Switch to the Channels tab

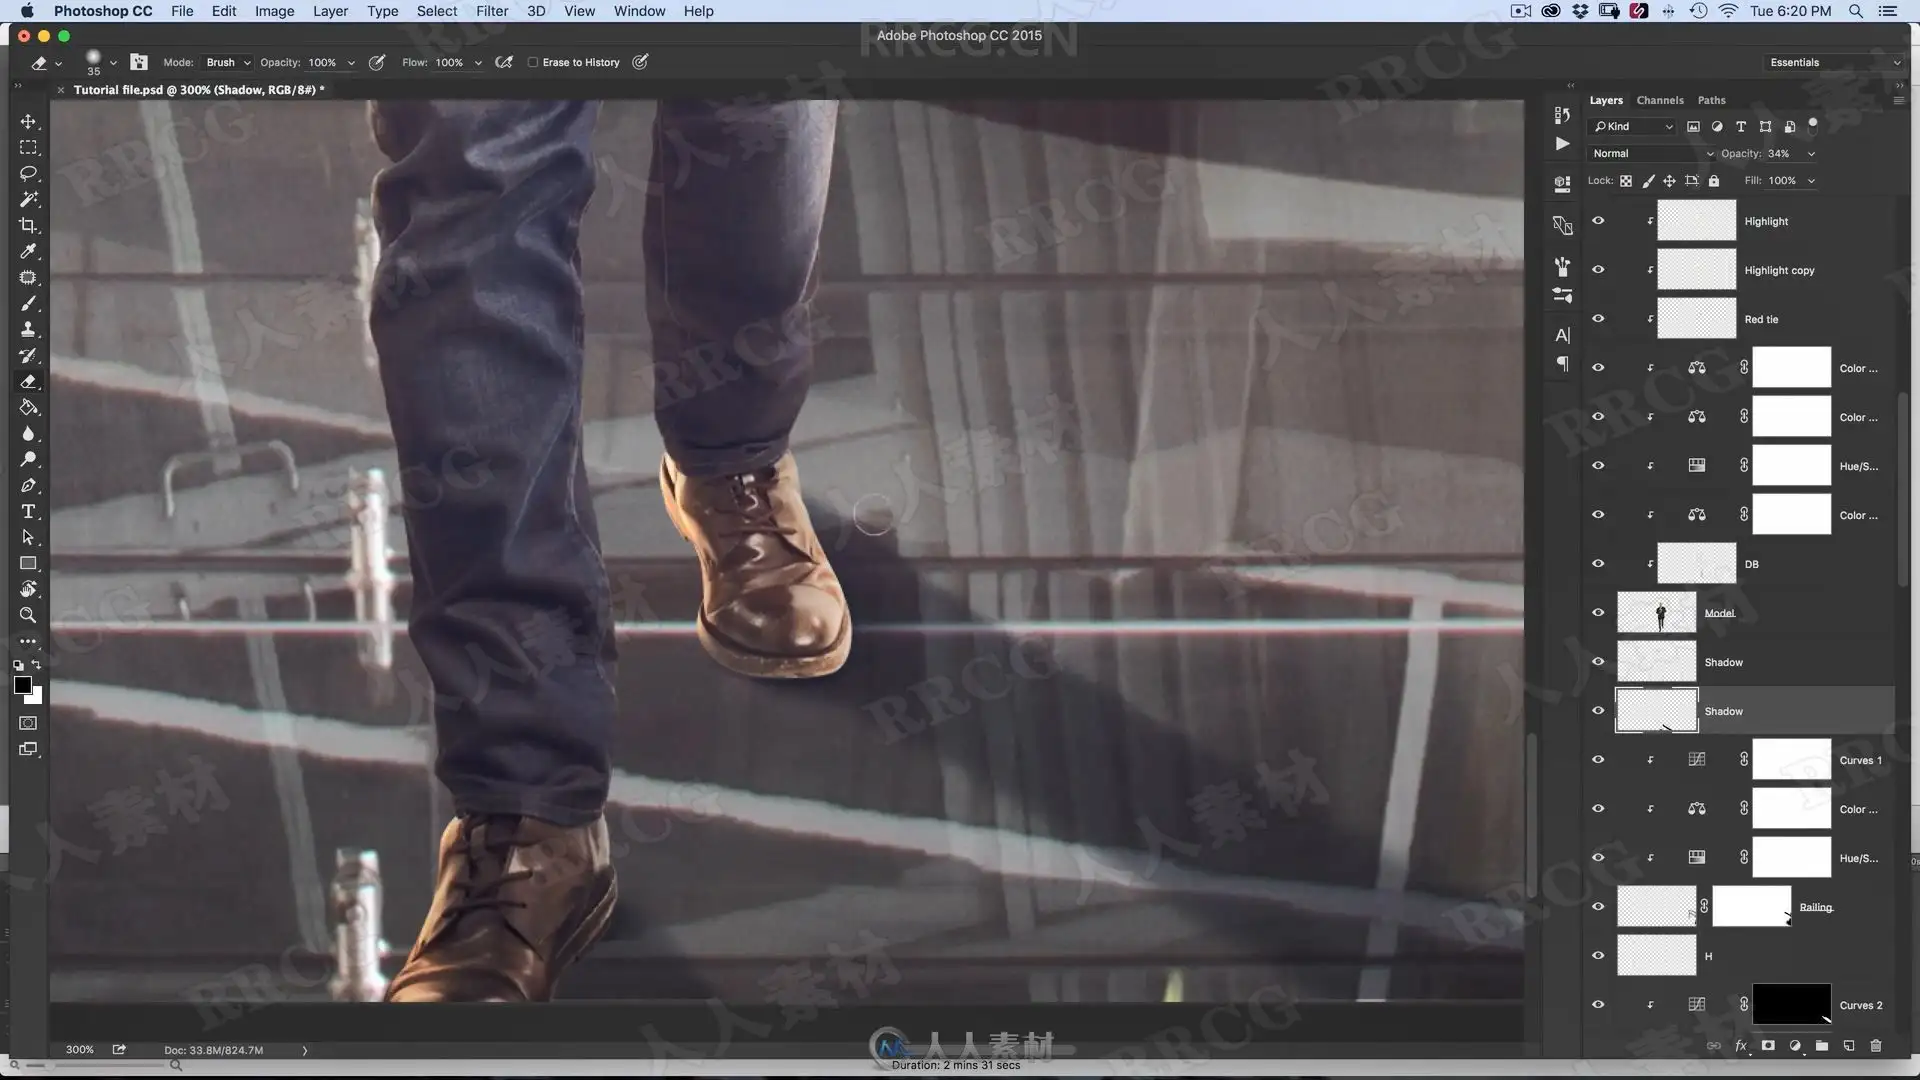pyautogui.click(x=1659, y=100)
